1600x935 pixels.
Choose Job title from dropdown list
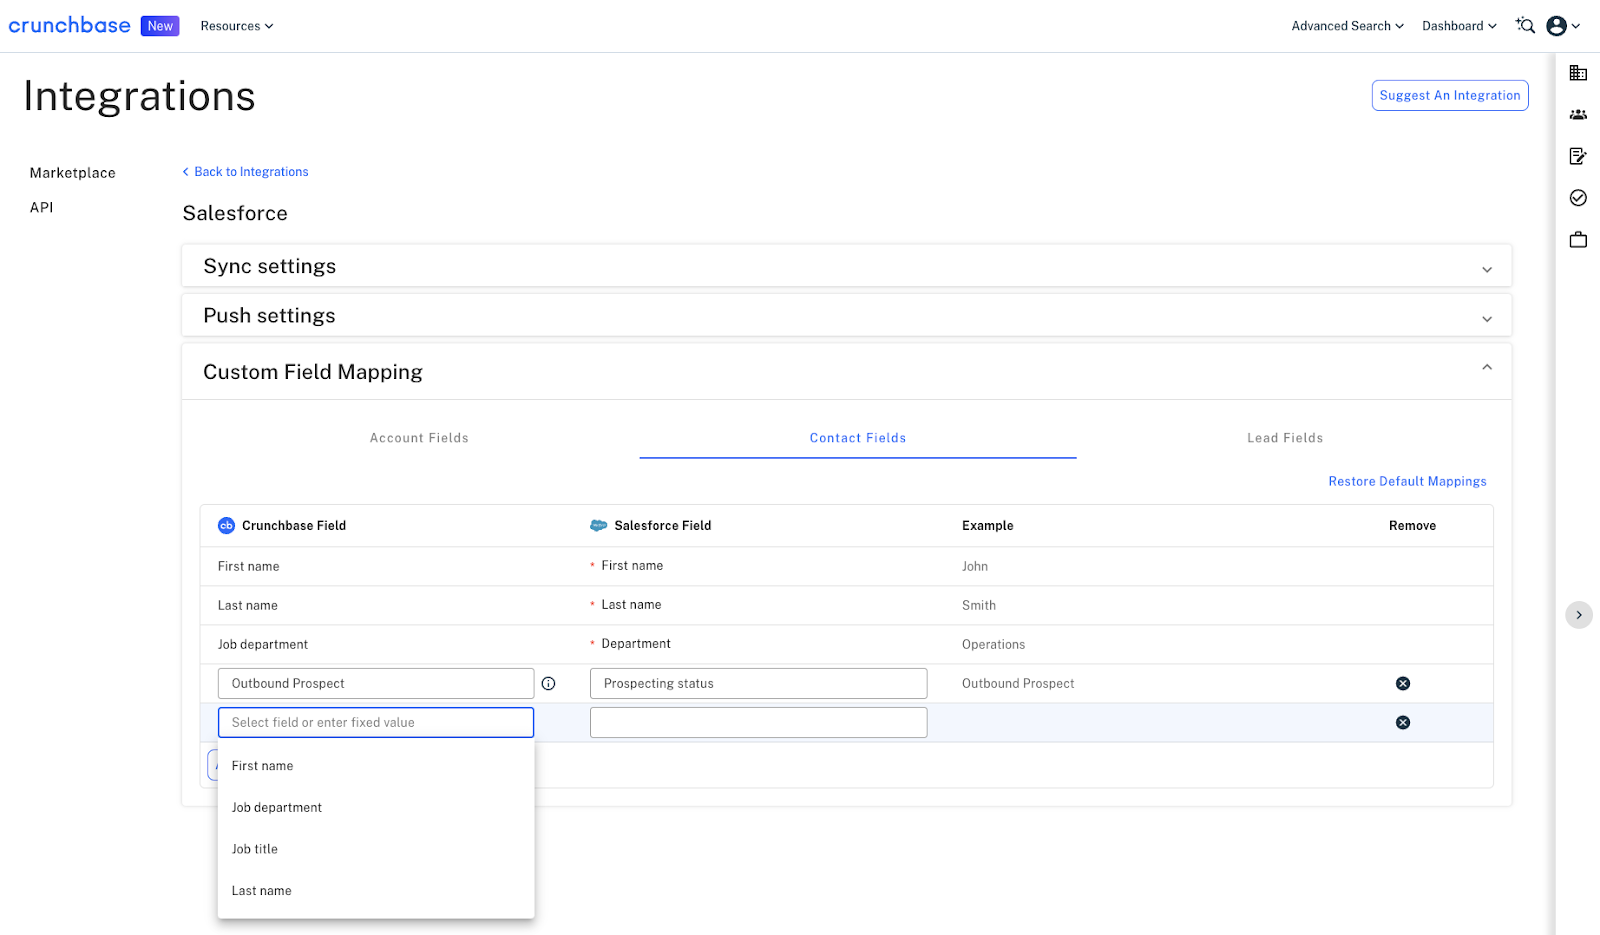pos(376,849)
